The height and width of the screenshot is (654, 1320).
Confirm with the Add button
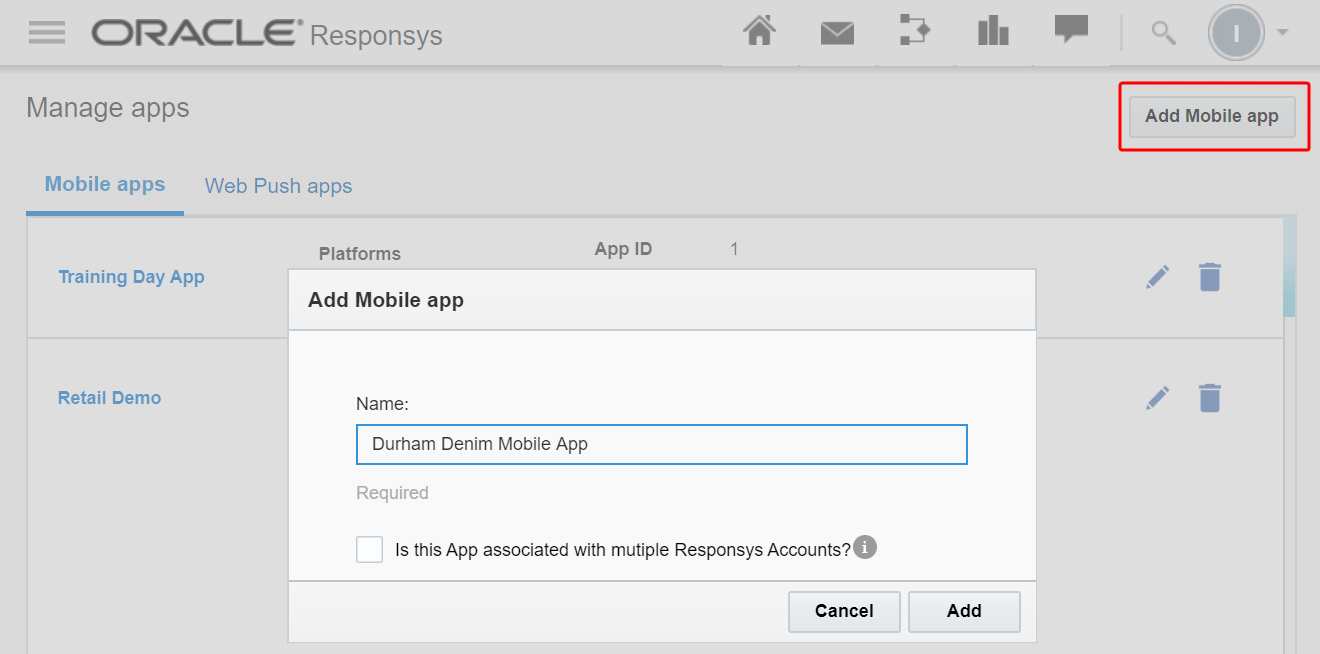click(x=964, y=611)
